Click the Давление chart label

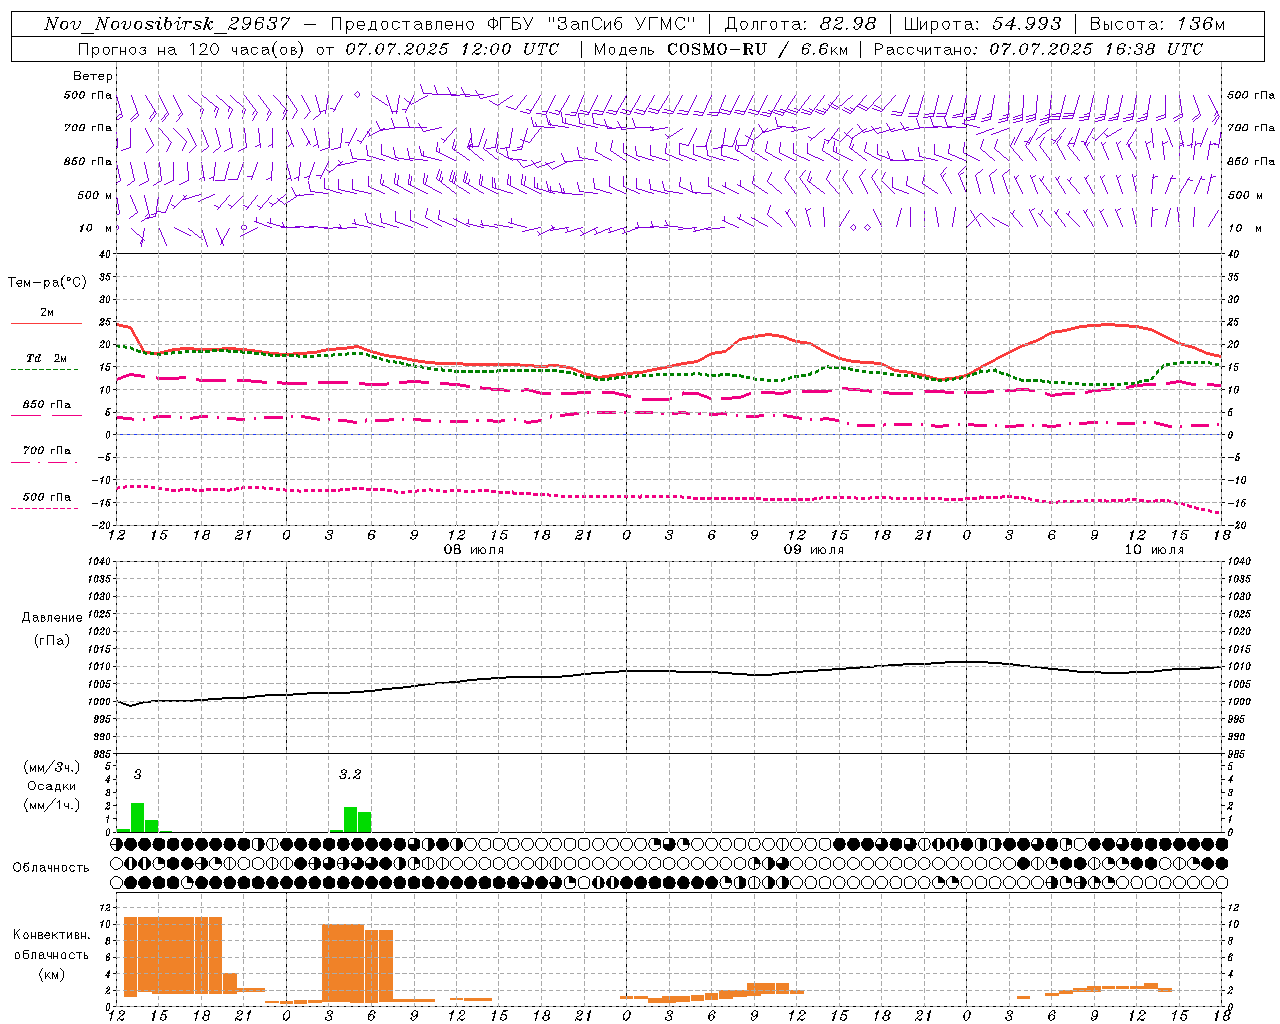click(52, 618)
